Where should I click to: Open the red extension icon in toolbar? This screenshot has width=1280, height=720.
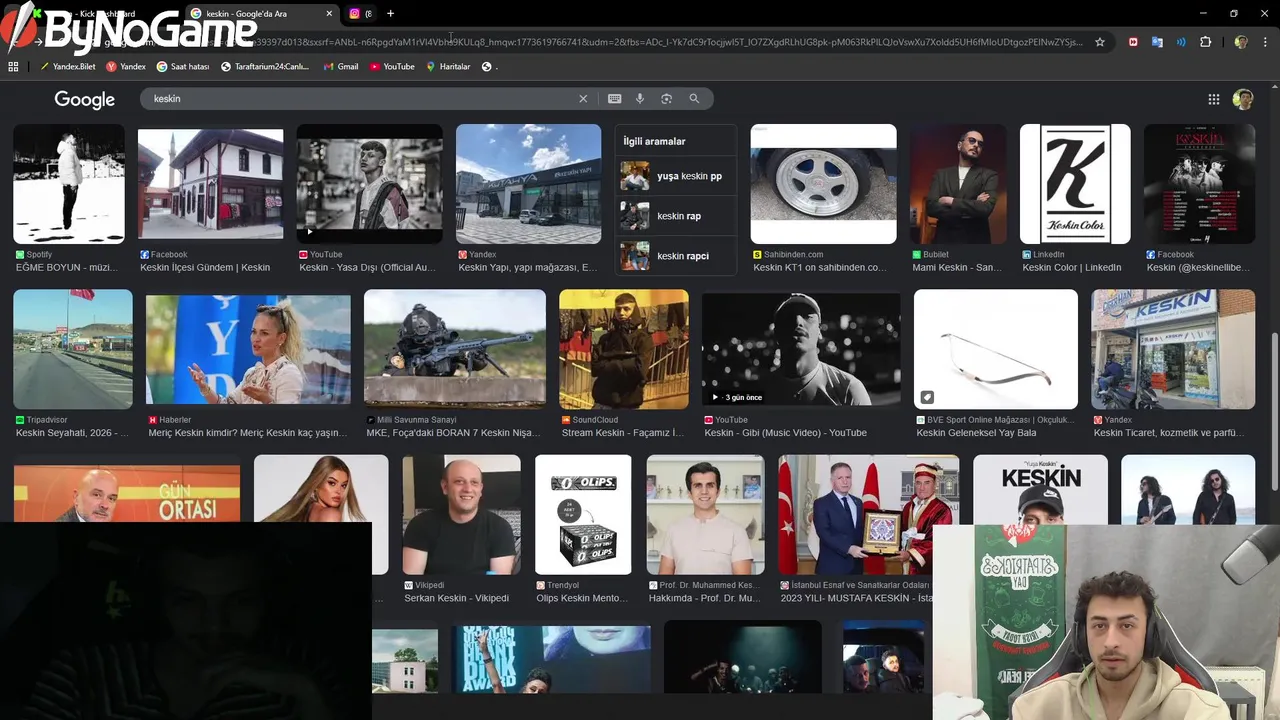pyautogui.click(x=1133, y=42)
